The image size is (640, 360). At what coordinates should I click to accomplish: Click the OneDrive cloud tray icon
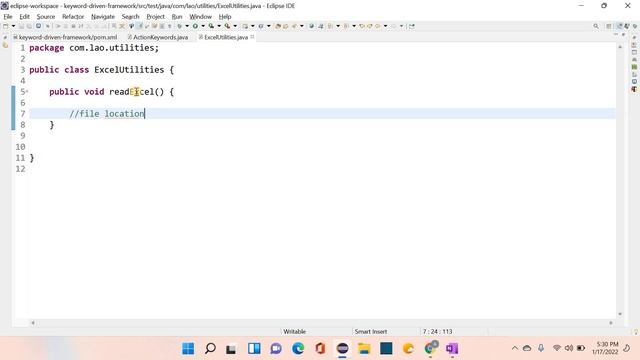click(527, 348)
